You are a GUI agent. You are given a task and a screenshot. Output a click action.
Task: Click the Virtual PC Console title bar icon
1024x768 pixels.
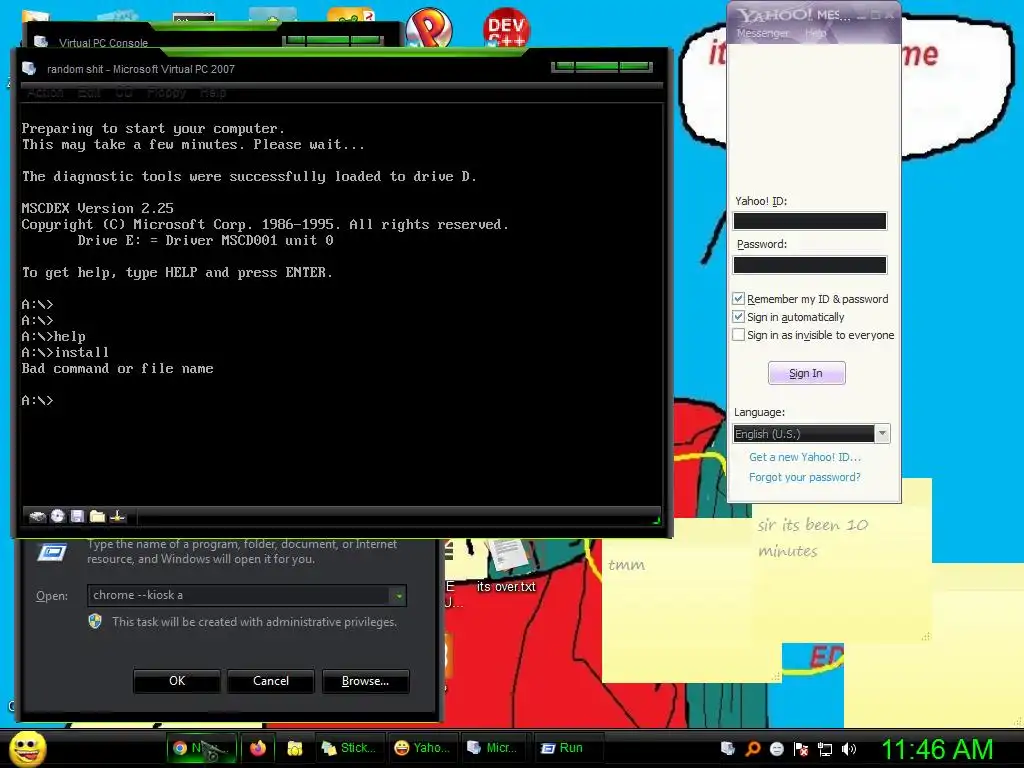pyautogui.click(x=41, y=42)
